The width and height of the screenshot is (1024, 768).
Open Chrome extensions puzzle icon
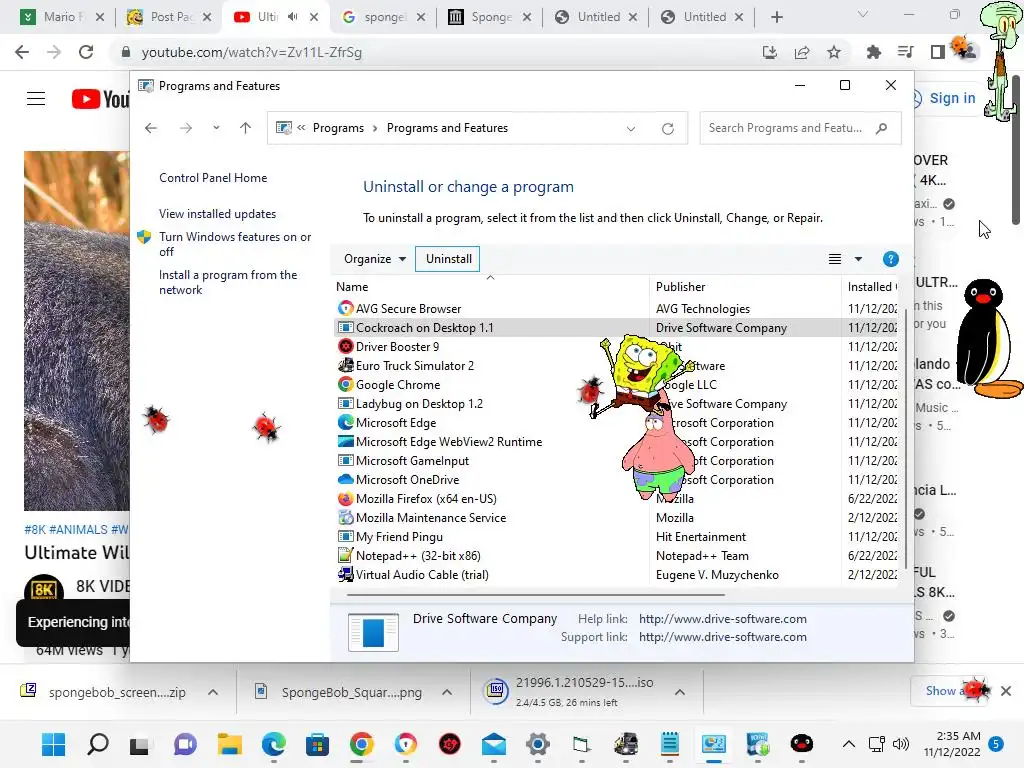873,52
